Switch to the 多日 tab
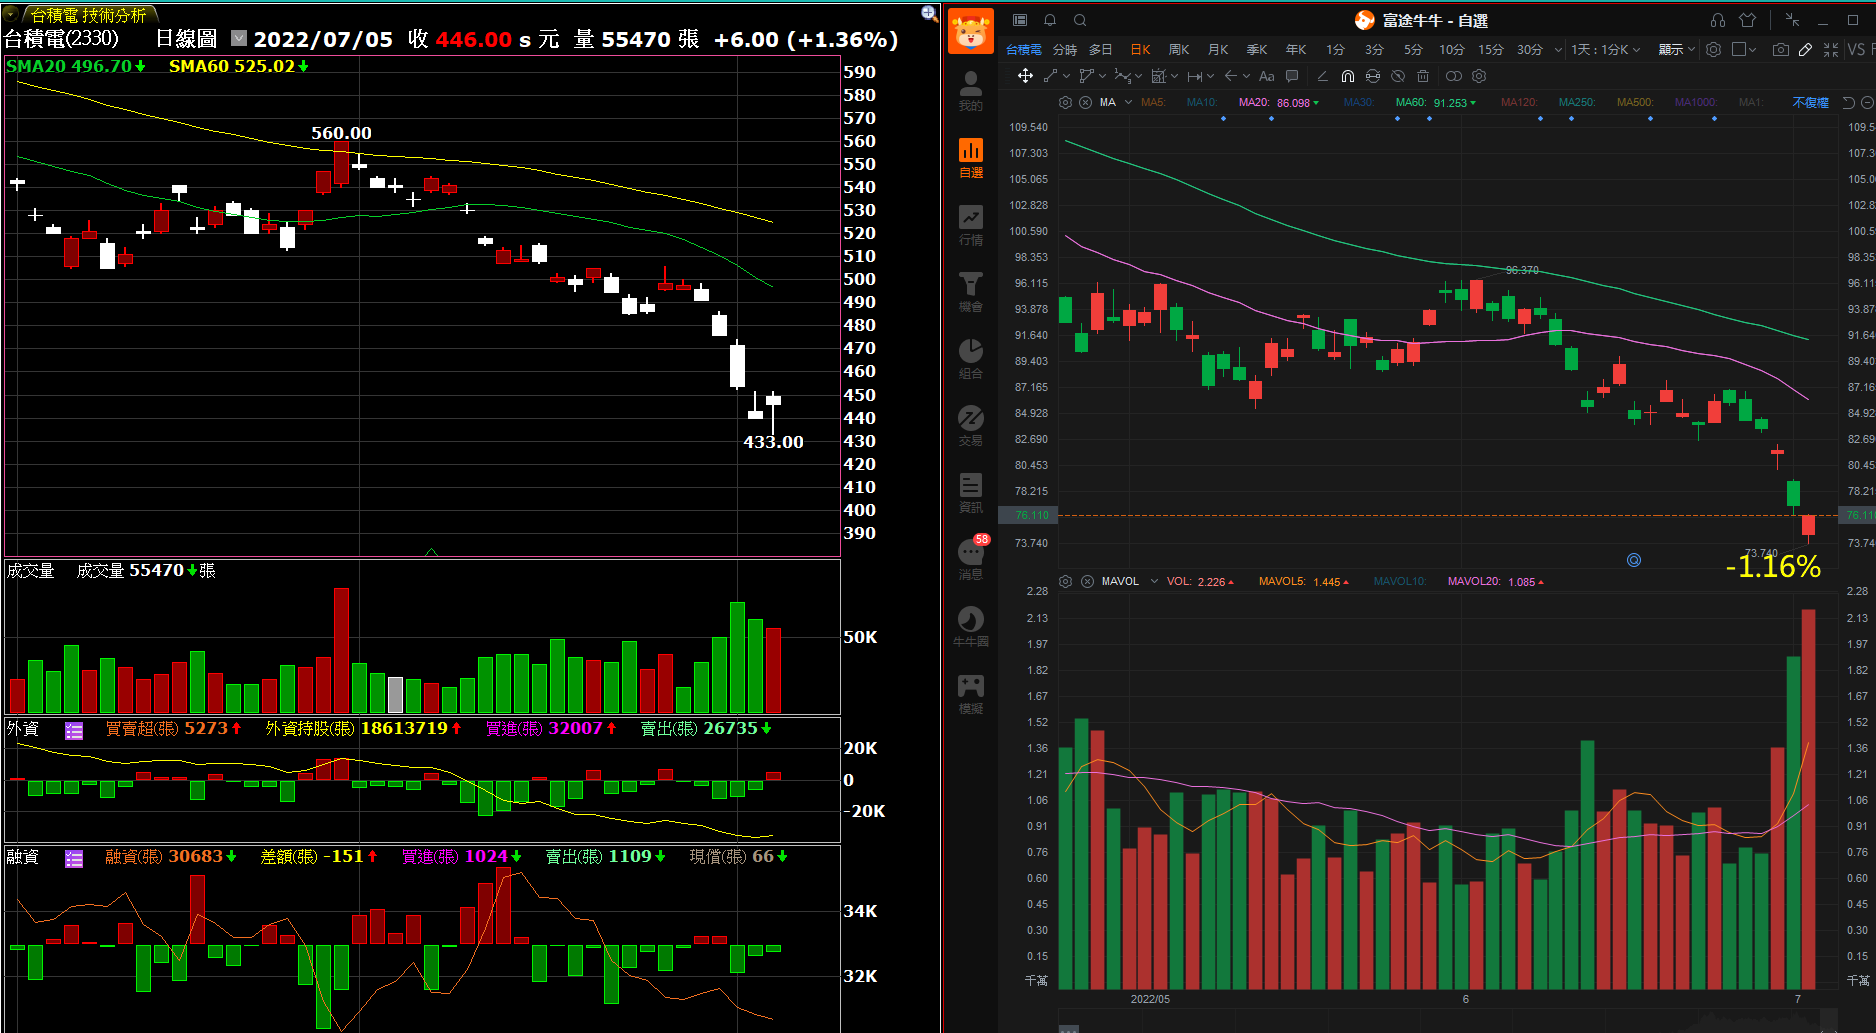The image size is (1876, 1033). pyautogui.click(x=1100, y=49)
